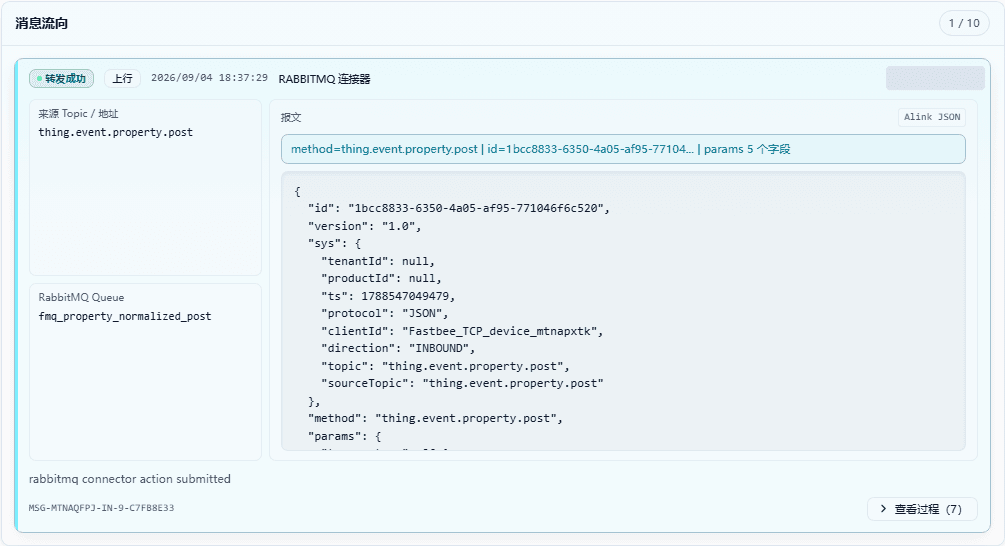Viewport: 1005px width, 546px height.
Task: Click the gray placeholder box in card header
Action: [935, 78]
